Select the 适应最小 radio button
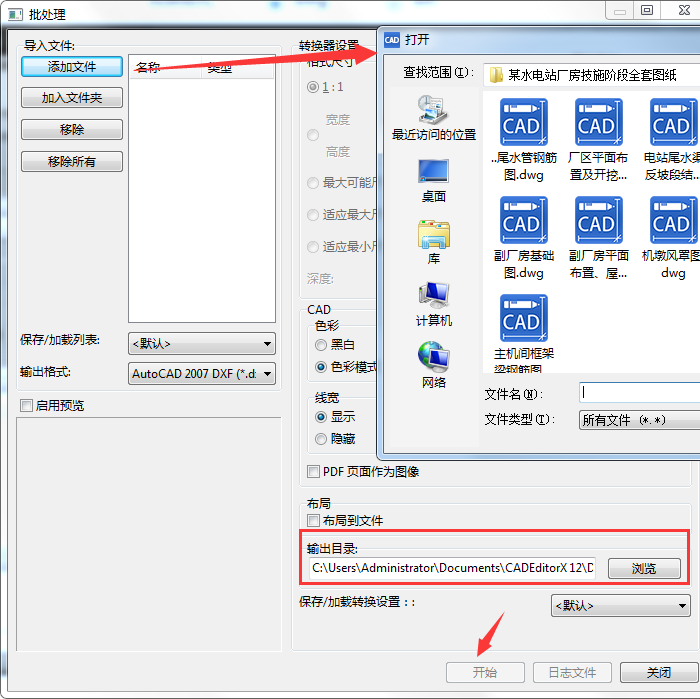700x699 pixels. (x=313, y=247)
